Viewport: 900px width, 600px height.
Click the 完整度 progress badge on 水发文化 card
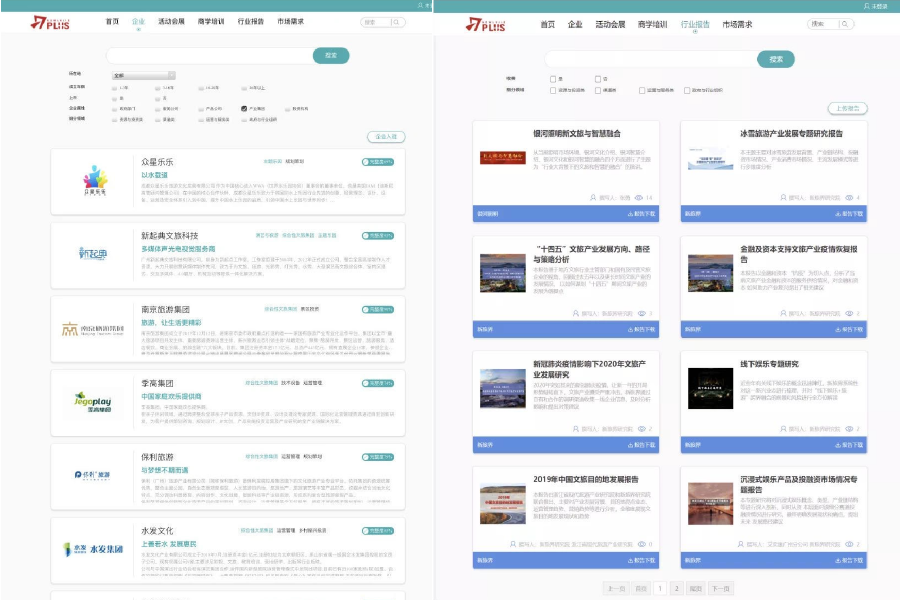point(378,531)
